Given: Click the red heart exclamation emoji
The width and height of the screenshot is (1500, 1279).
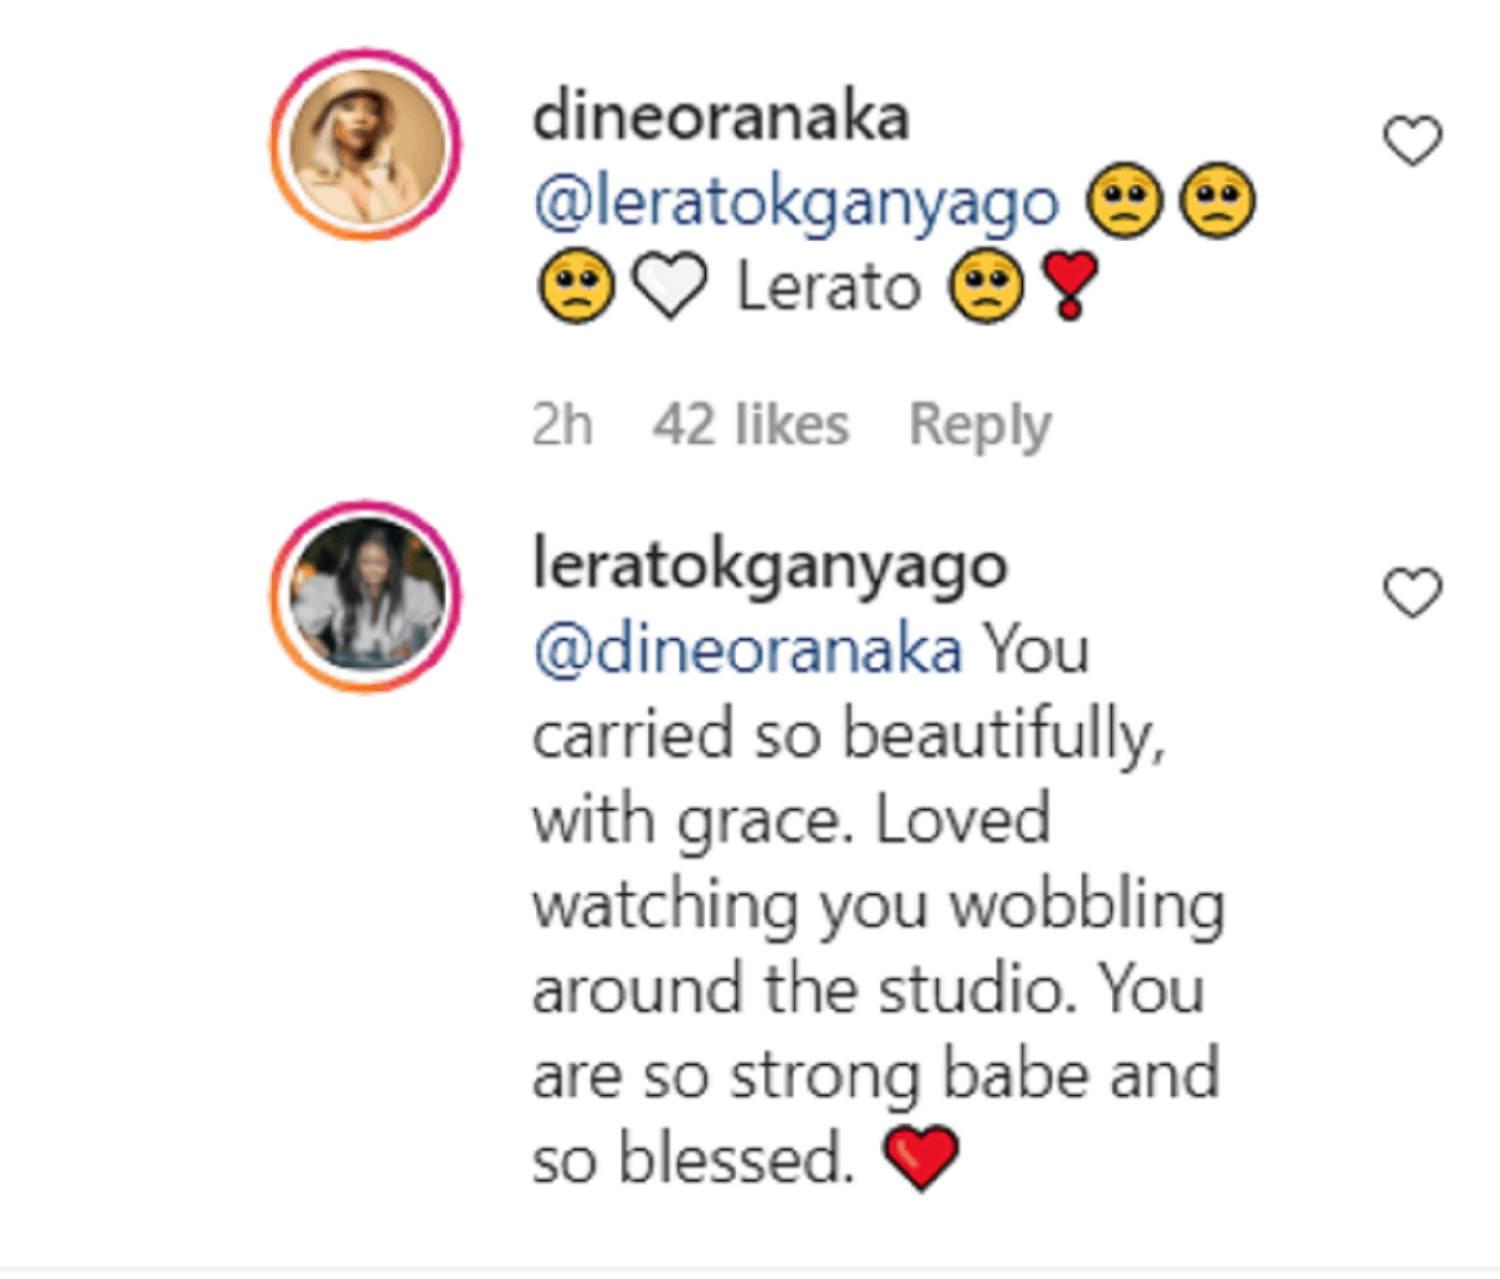Looking at the screenshot, I should [1069, 286].
